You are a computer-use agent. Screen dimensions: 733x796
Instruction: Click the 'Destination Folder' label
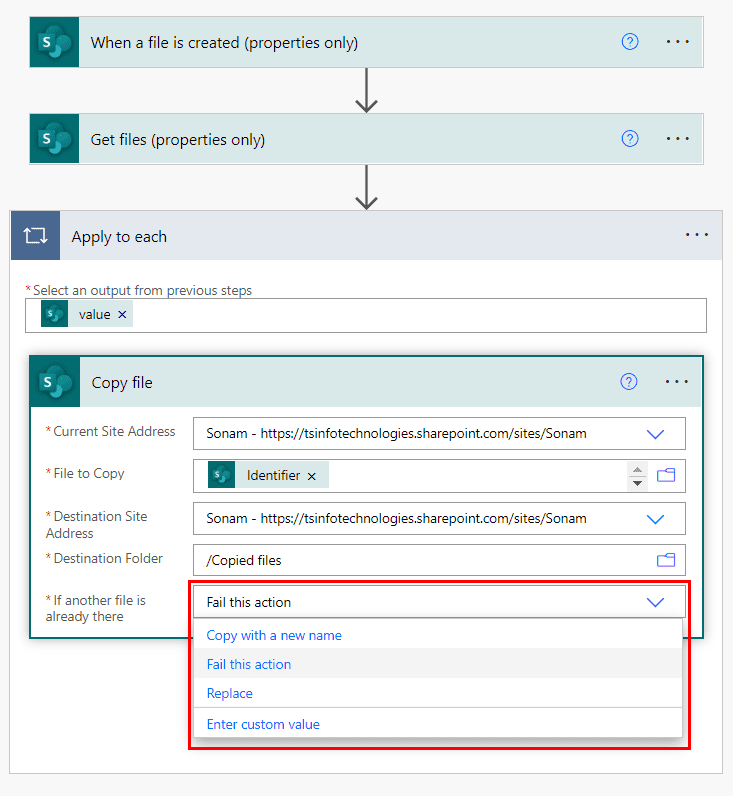(x=108, y=558)
